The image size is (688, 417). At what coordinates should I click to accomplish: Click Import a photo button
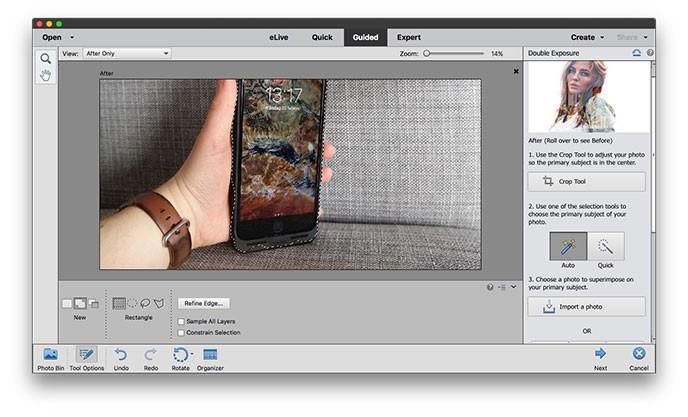[586, 307]
